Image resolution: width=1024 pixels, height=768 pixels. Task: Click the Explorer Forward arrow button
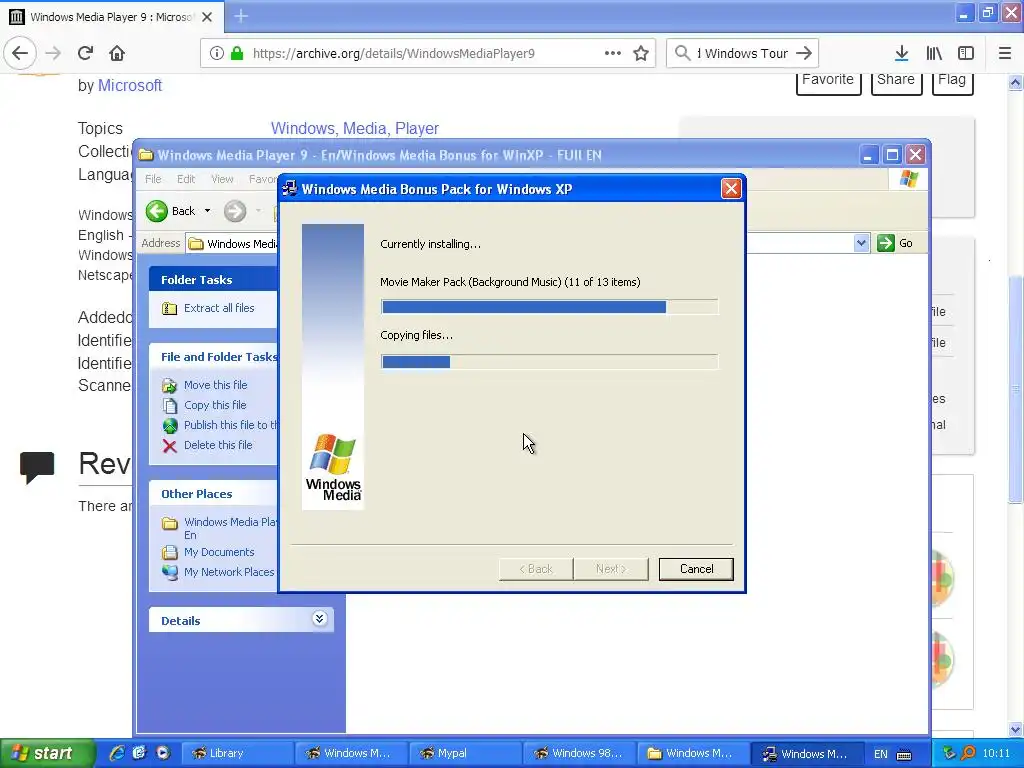pyautogui.click(x=235, y=211)
